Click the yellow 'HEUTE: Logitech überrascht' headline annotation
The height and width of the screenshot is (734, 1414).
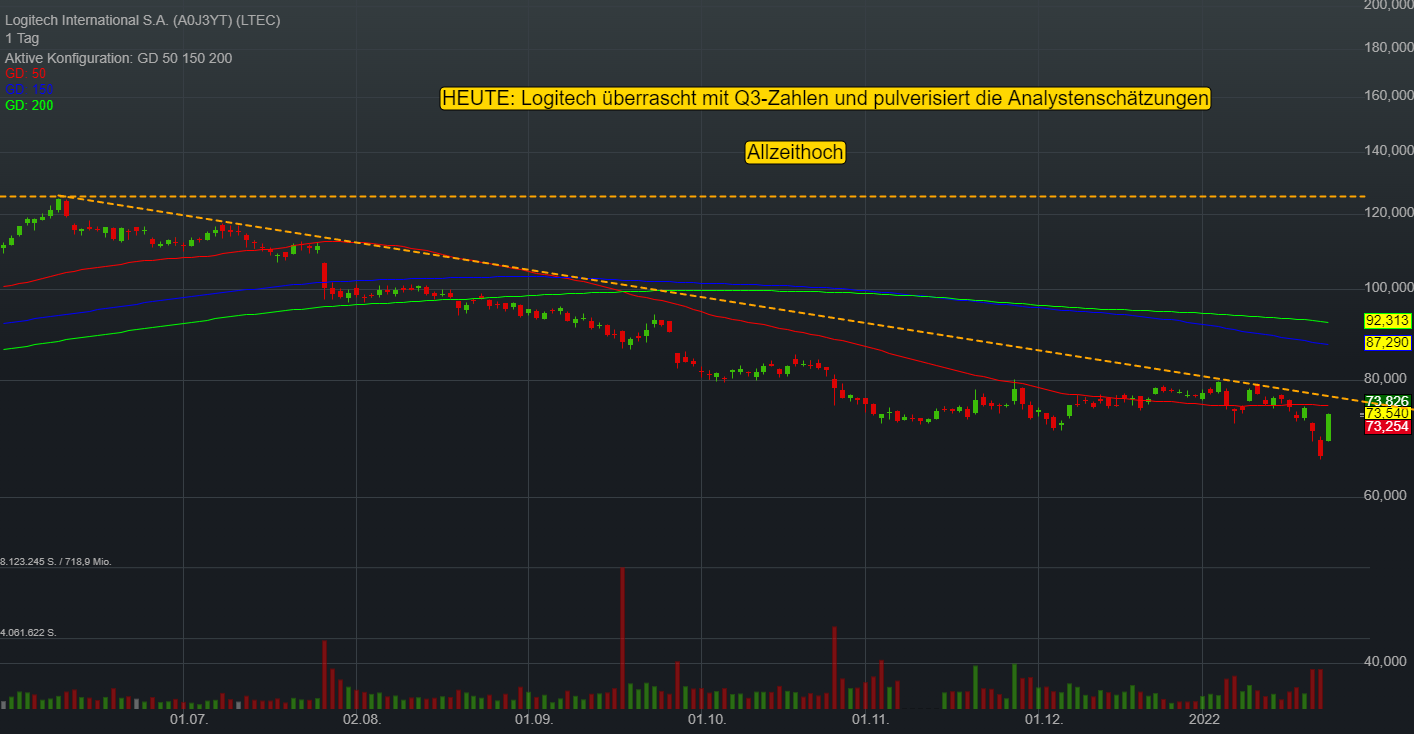(826, 99)
